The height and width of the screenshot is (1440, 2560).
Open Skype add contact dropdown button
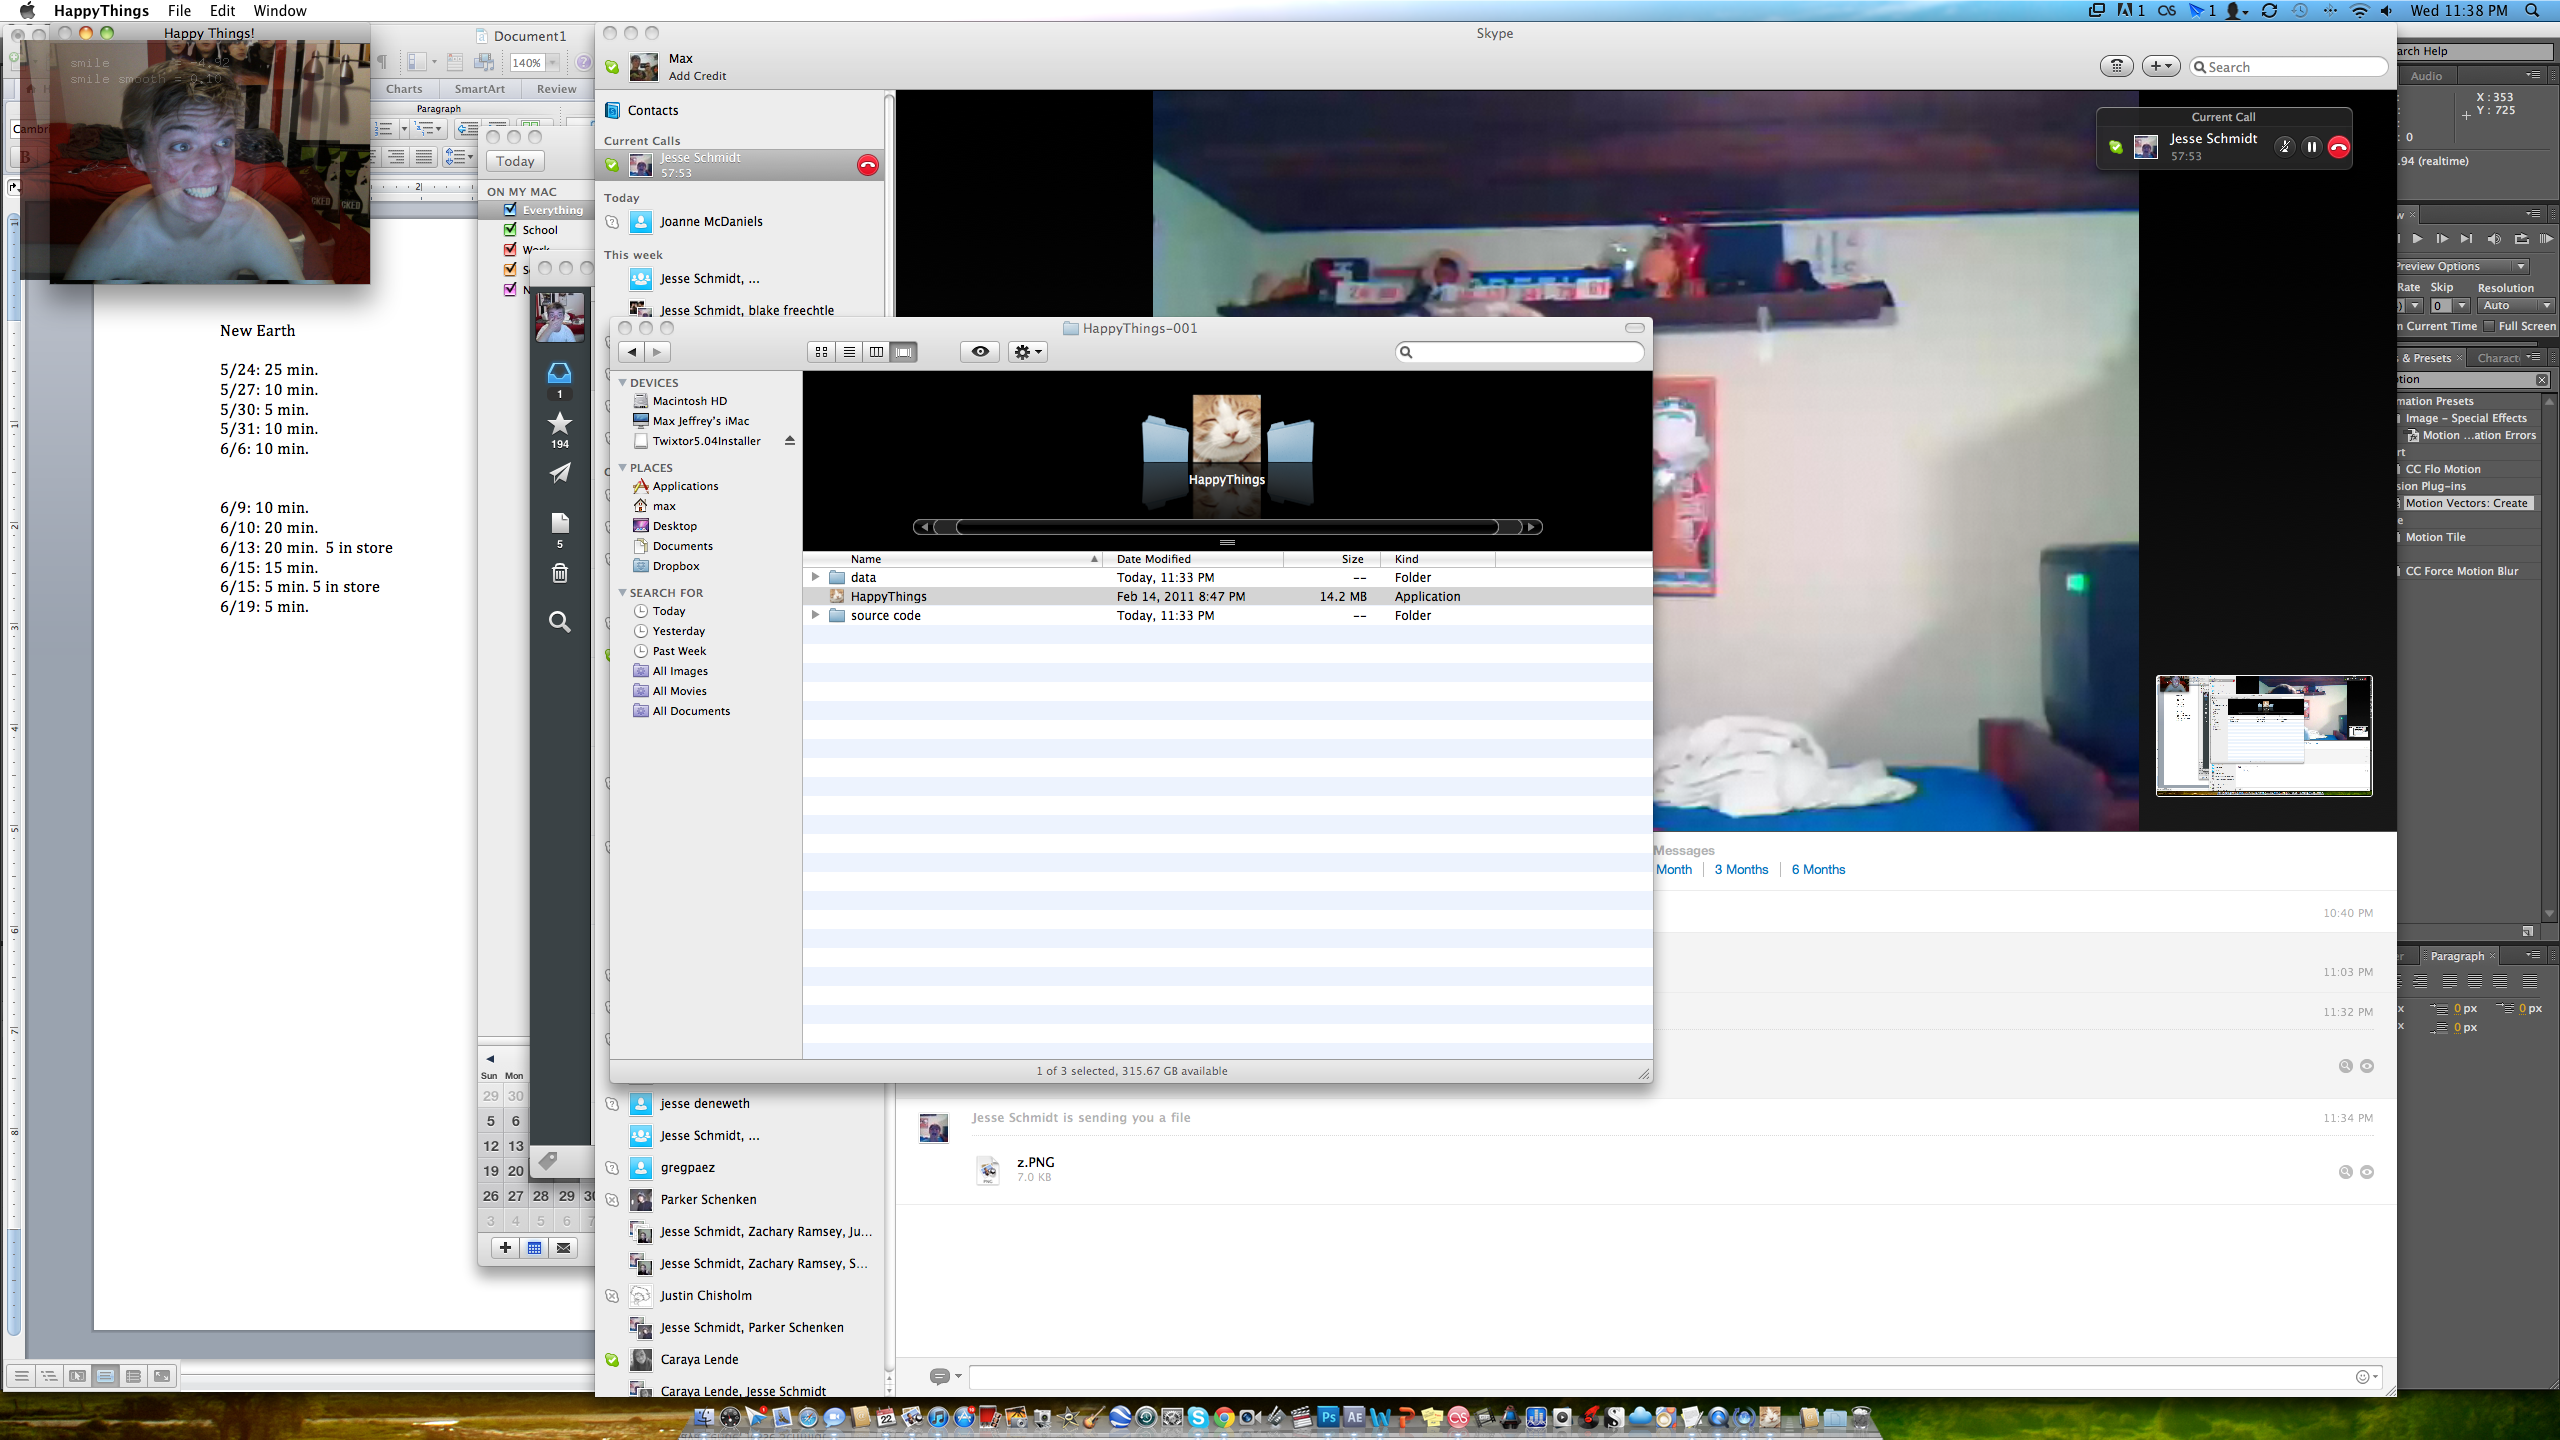2160,66
